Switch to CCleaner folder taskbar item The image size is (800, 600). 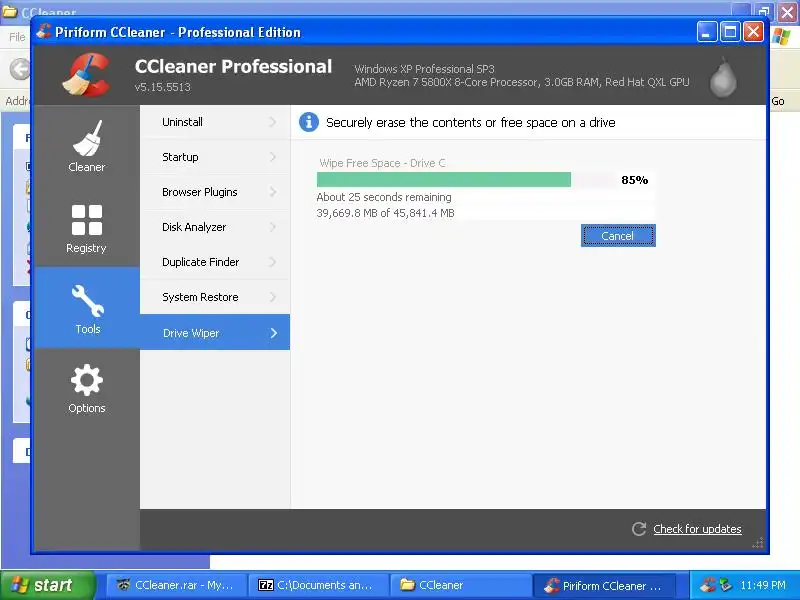point(460,585)
